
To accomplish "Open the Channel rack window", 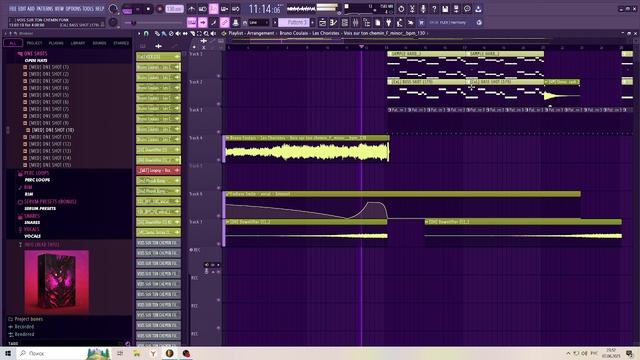I will coord(345,22).
